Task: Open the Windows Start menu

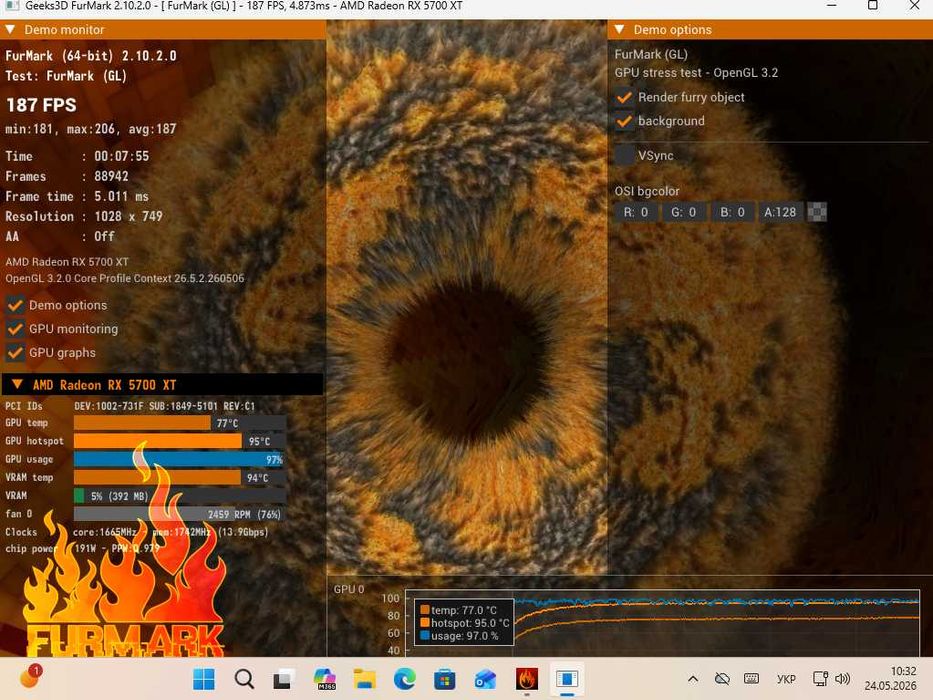Action: click(204, 679)
